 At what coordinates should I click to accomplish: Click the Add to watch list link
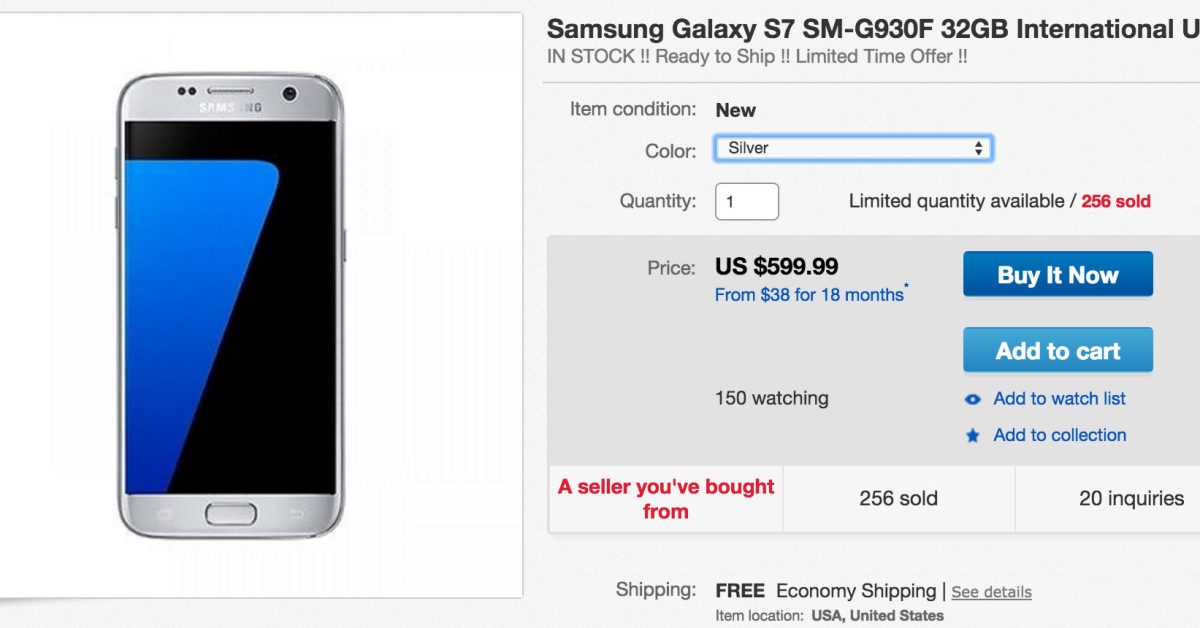pos(1059,399)
